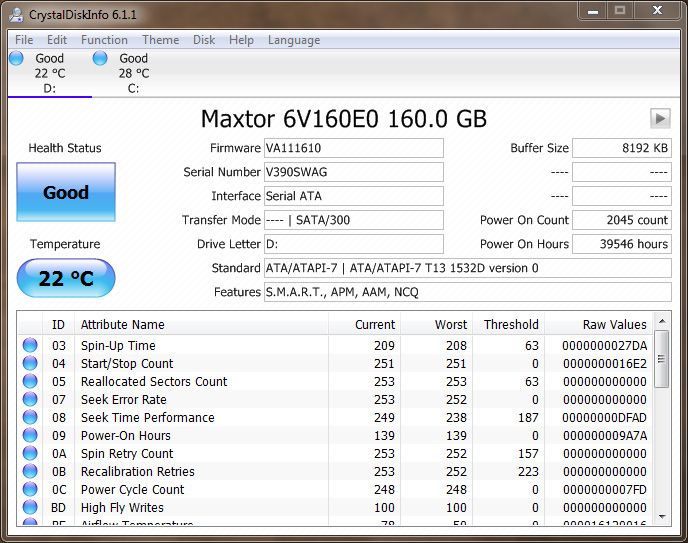
Task: Click status orb for Recalibration Retries
Action: tap(30, 471)
